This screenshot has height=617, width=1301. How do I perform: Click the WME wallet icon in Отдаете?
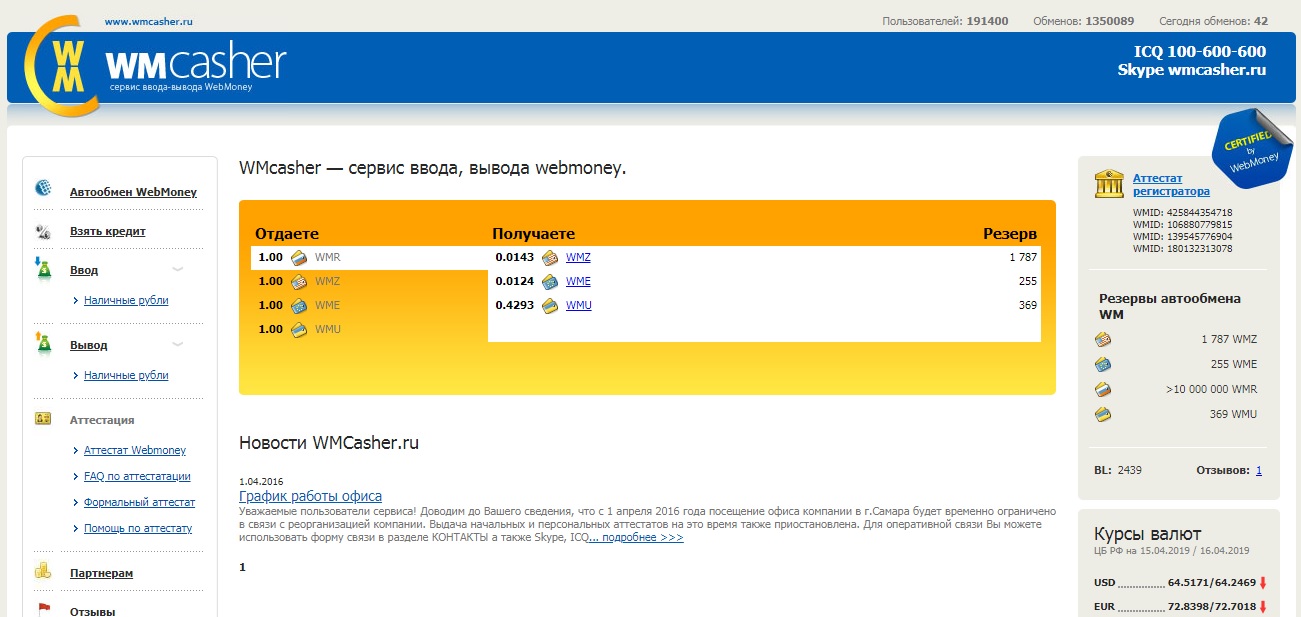tap(298, 305)
